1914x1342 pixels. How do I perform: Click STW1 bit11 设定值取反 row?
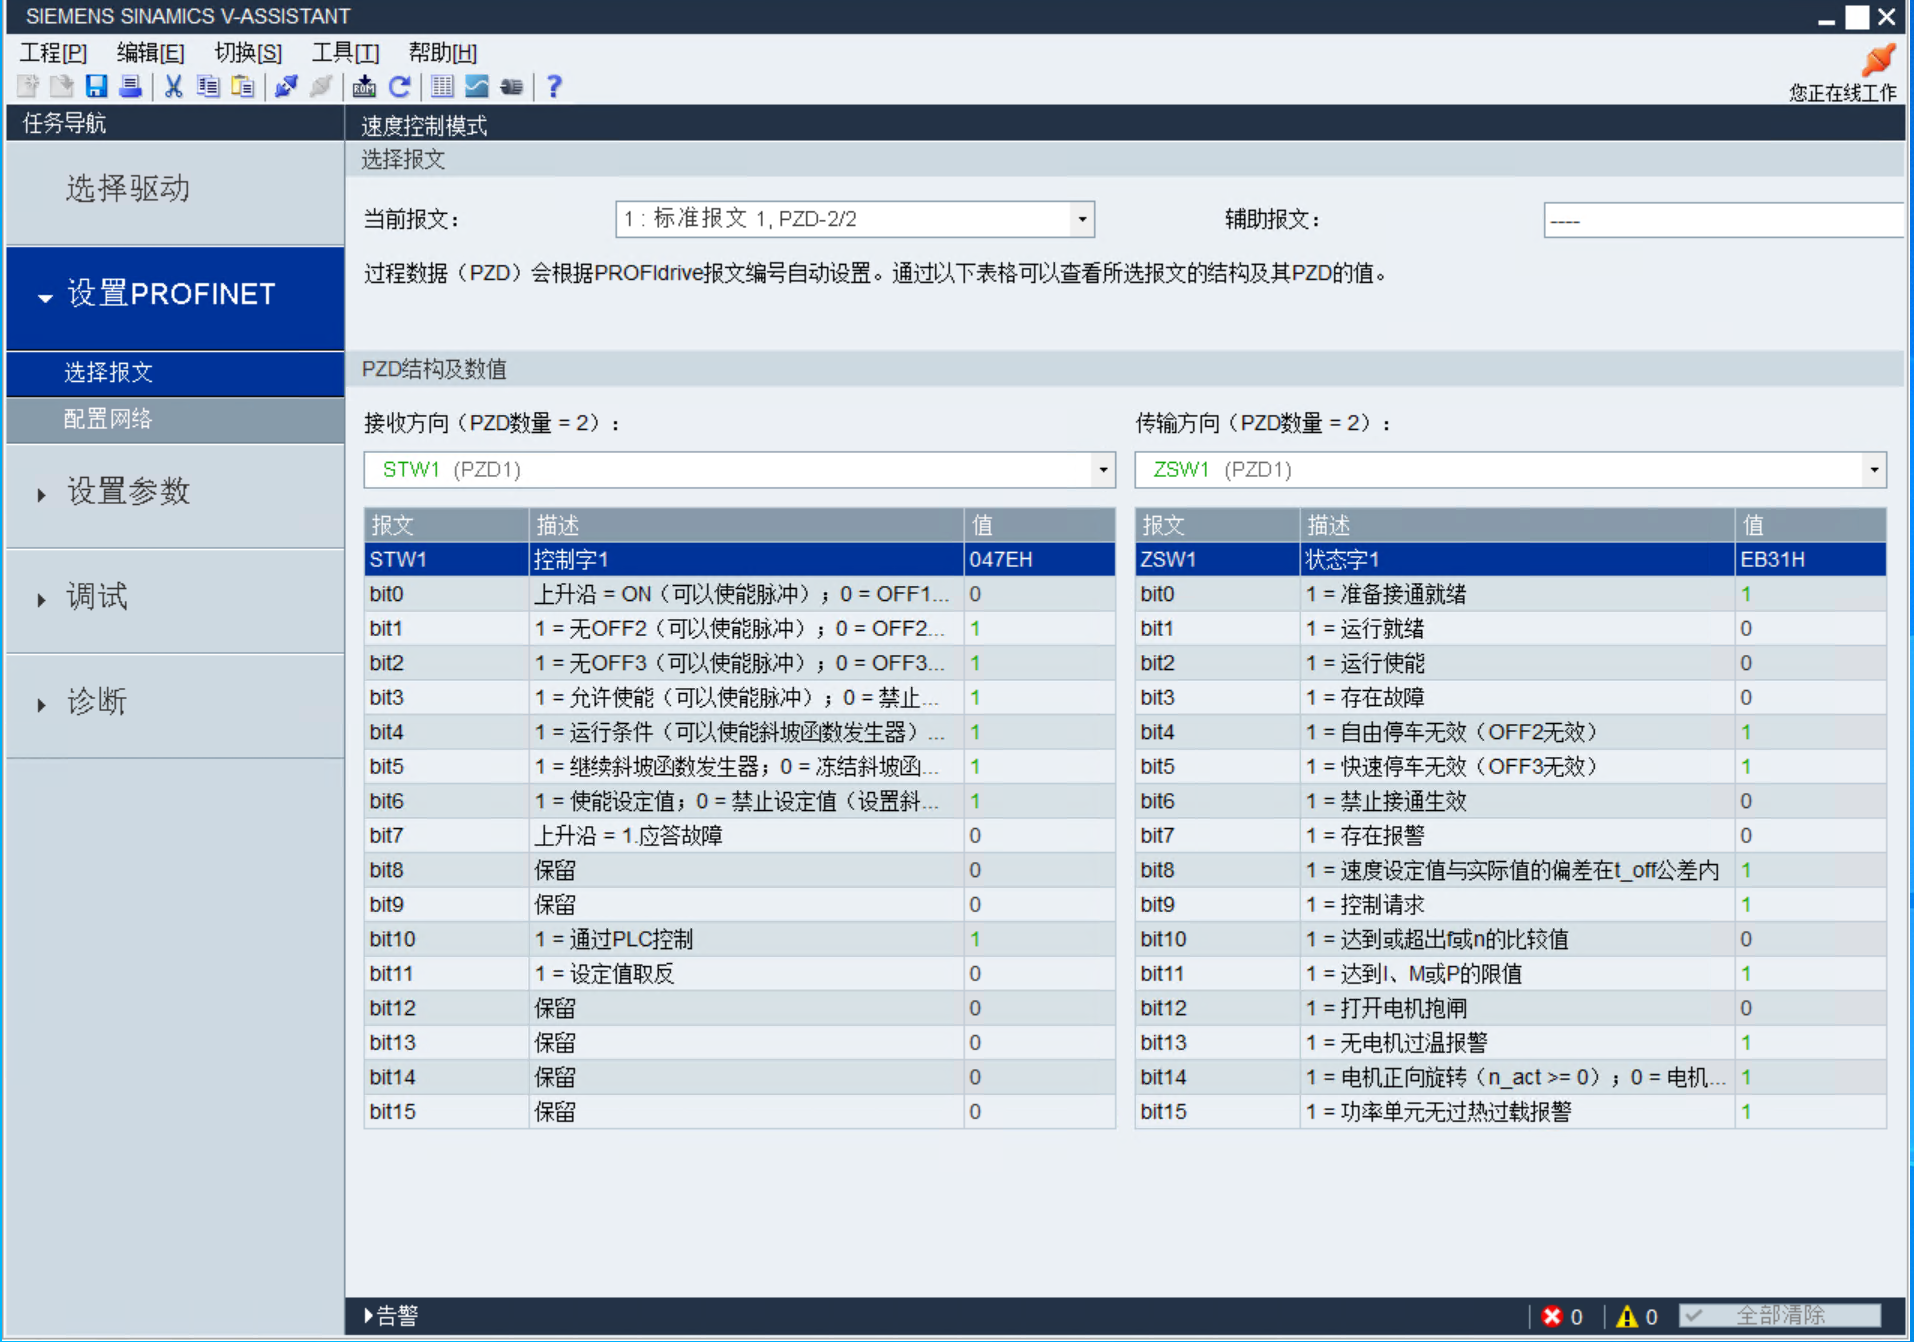coord(739,973)
